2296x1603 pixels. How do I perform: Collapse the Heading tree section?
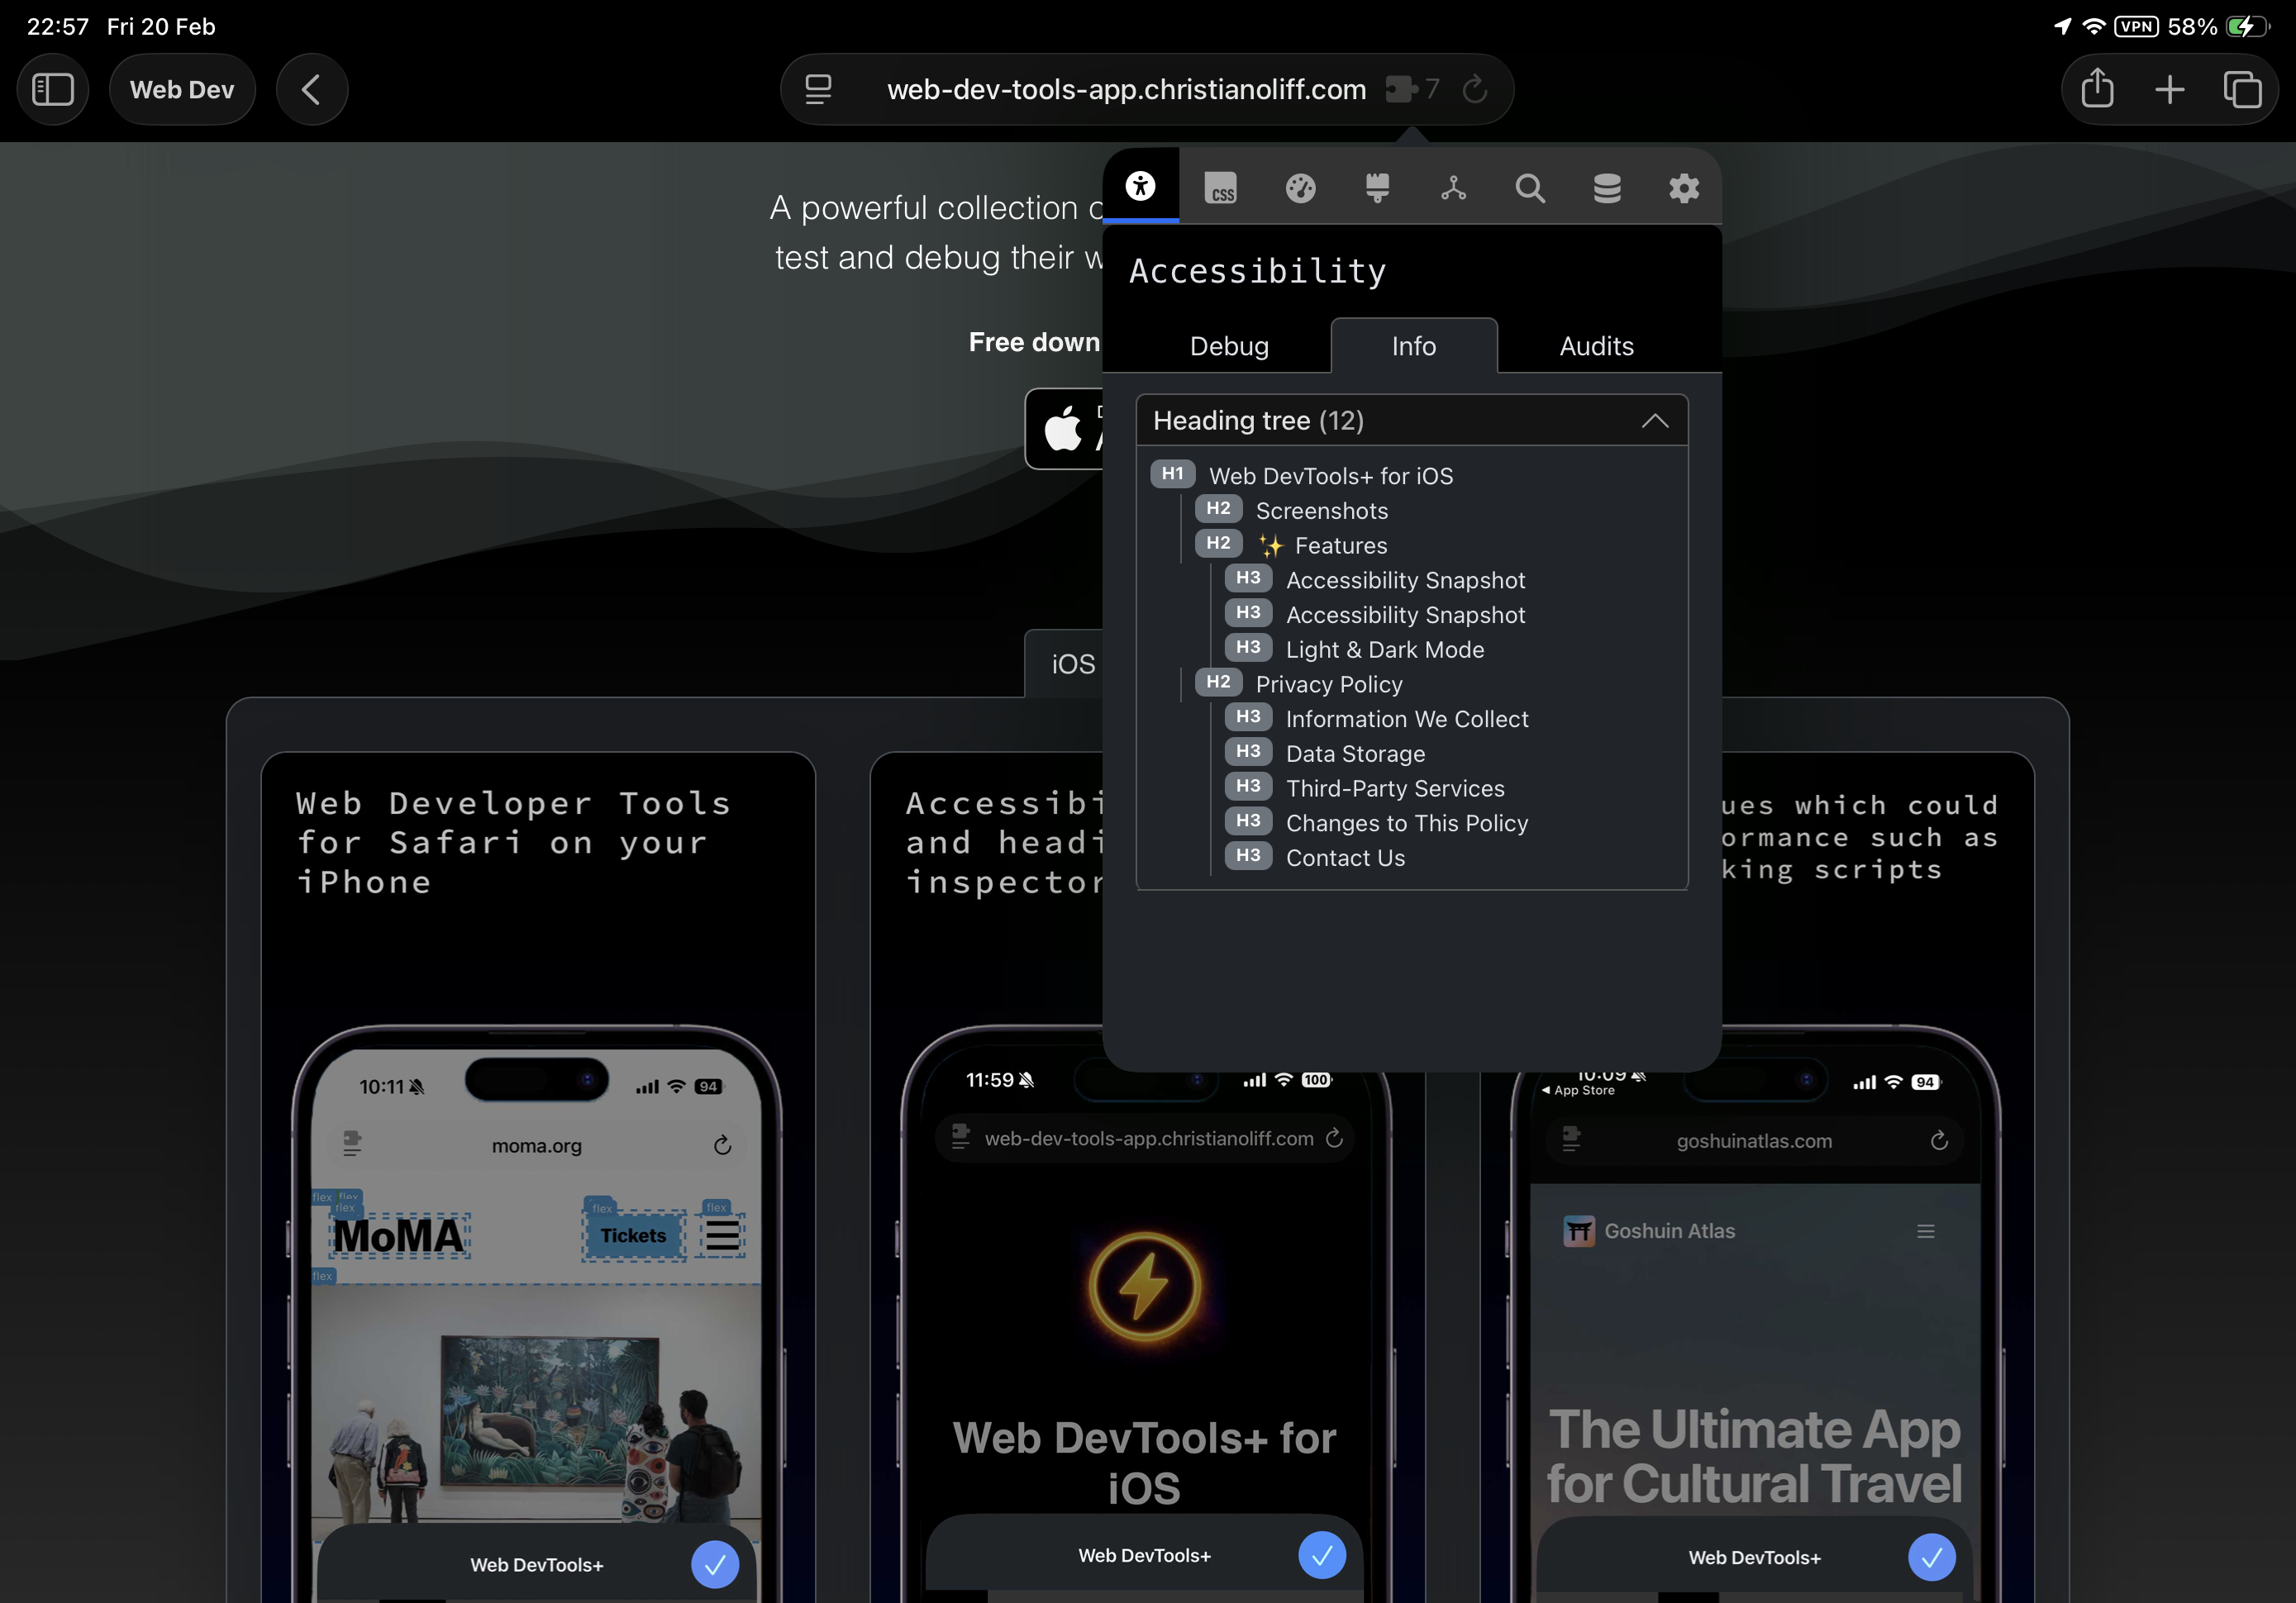coord(1654,420)
